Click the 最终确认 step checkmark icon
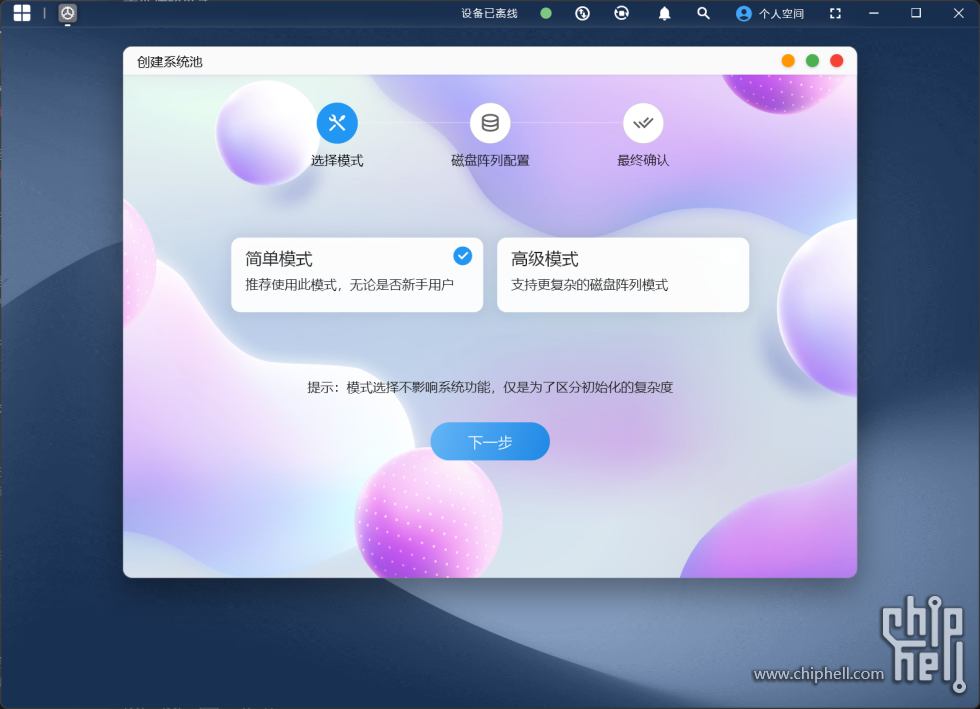The width and height of the screenshot is (980, 709). coord(643,123)
